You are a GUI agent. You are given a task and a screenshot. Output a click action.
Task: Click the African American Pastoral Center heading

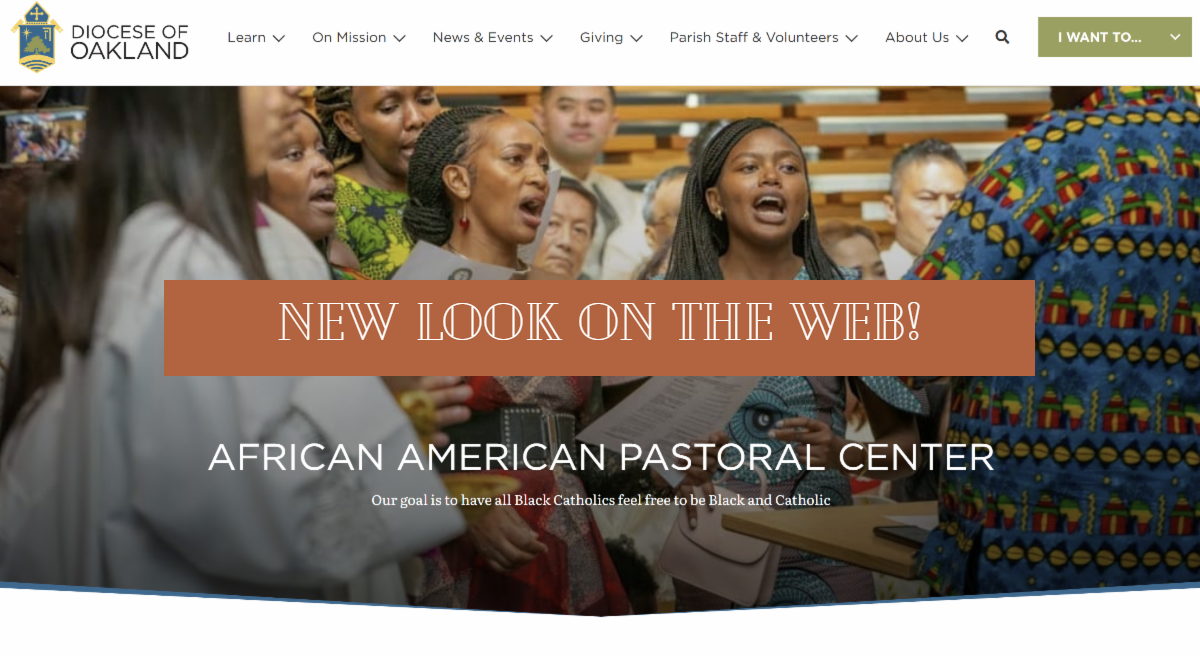coord(601,457)
